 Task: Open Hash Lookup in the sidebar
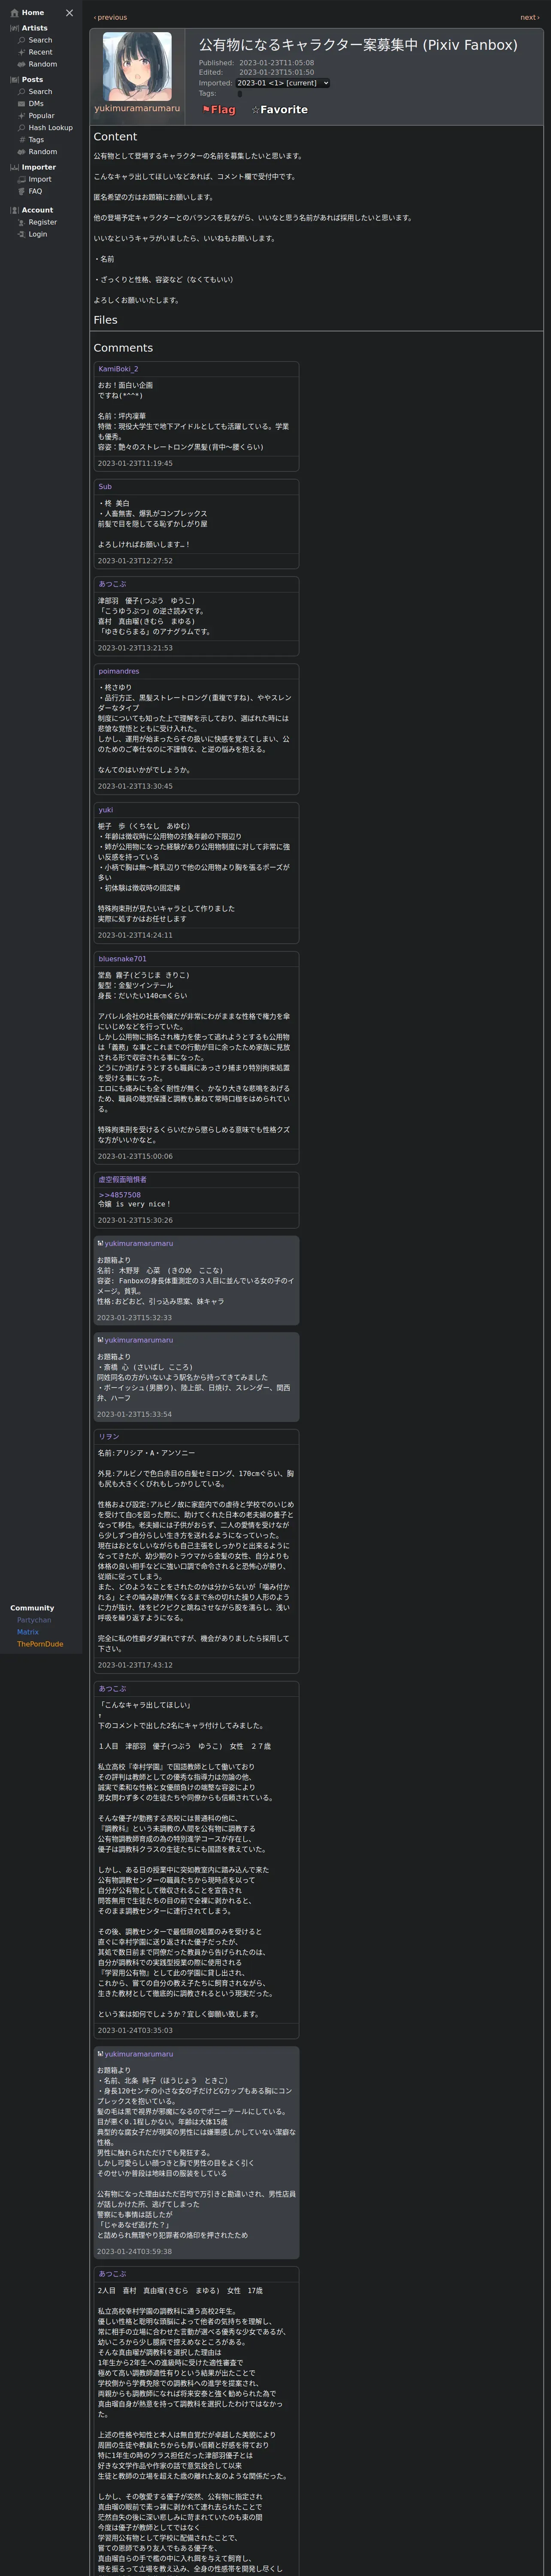pyautogui.click(x=50, y=128)
